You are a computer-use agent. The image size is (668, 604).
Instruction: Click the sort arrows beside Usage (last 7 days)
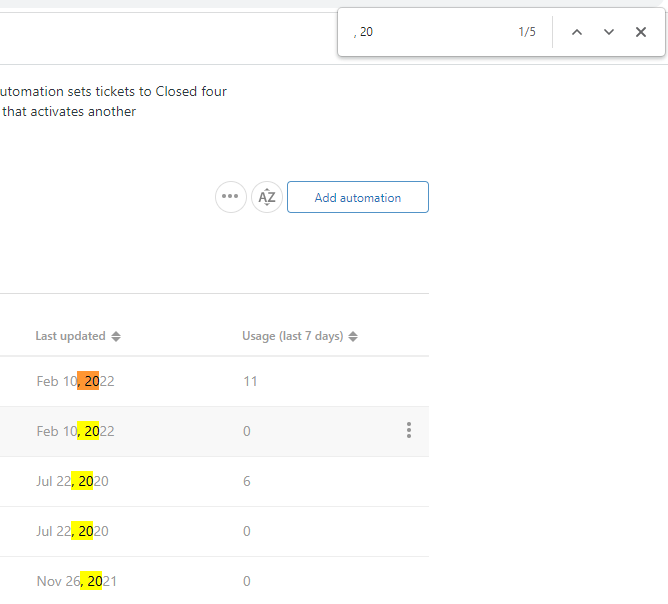coord(353,336)
